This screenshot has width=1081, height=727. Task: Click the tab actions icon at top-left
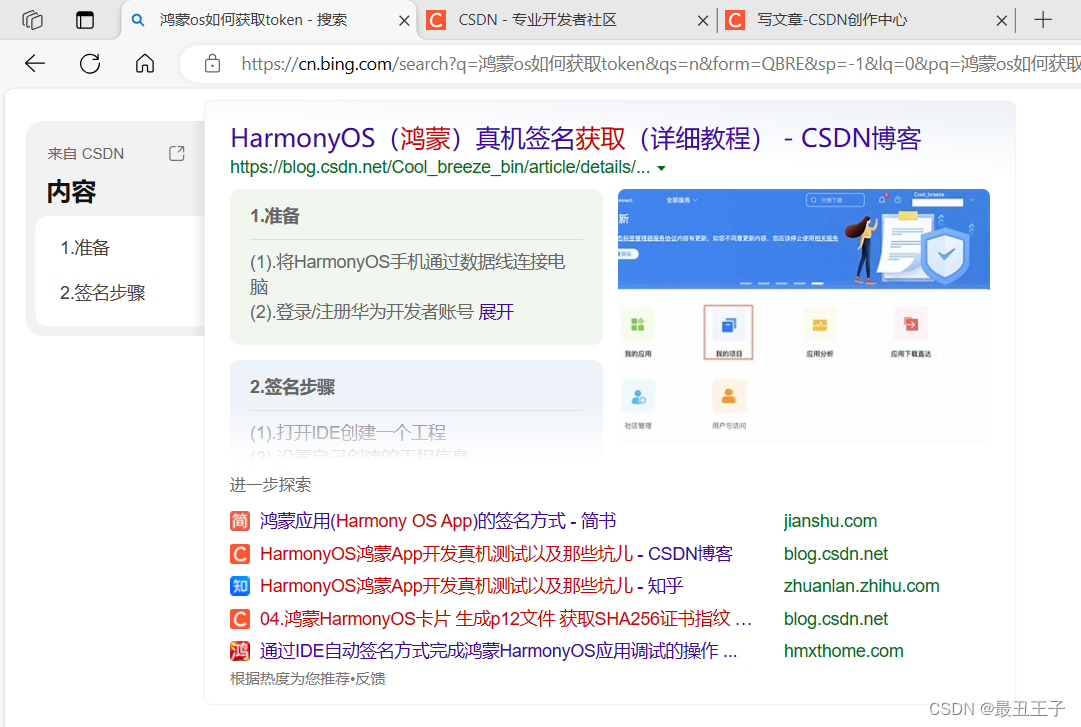[x=31, y=19]
